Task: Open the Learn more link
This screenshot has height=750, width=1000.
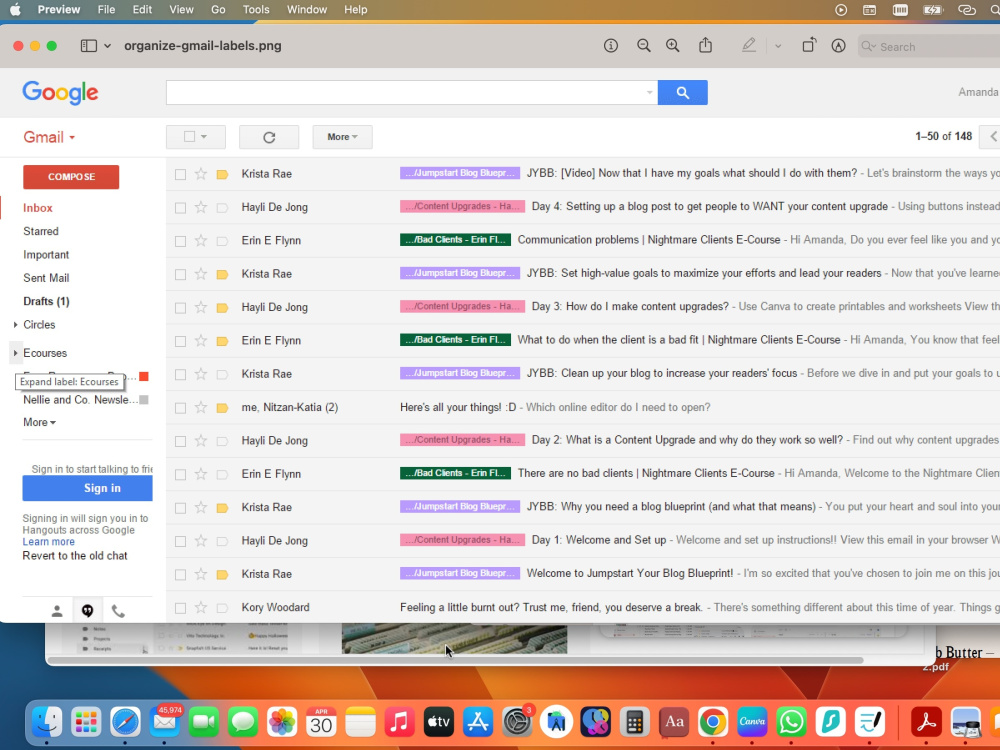Action: click(48, 541)
